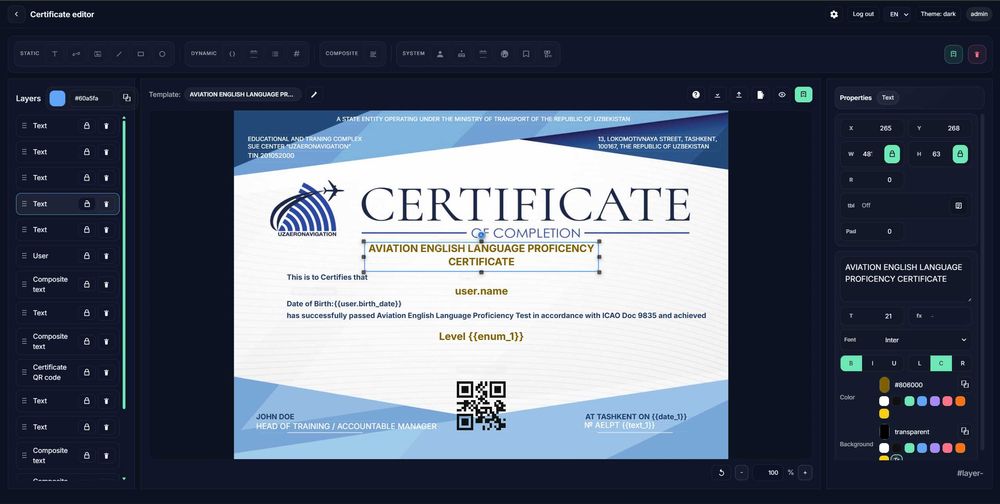Screen dimensions: 1000x504
Task: Add the system user element icon
Action: coord(439,53)
